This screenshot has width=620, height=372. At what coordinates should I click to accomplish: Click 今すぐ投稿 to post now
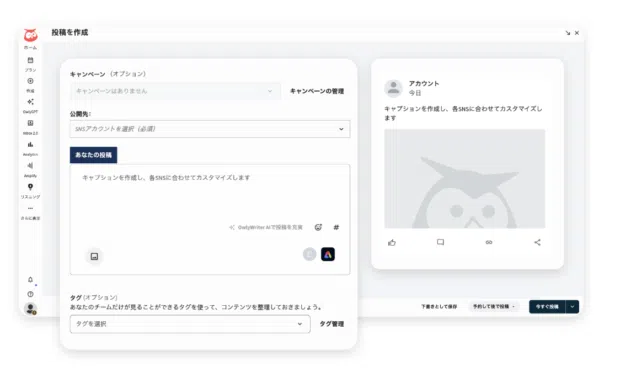point(547,307)
